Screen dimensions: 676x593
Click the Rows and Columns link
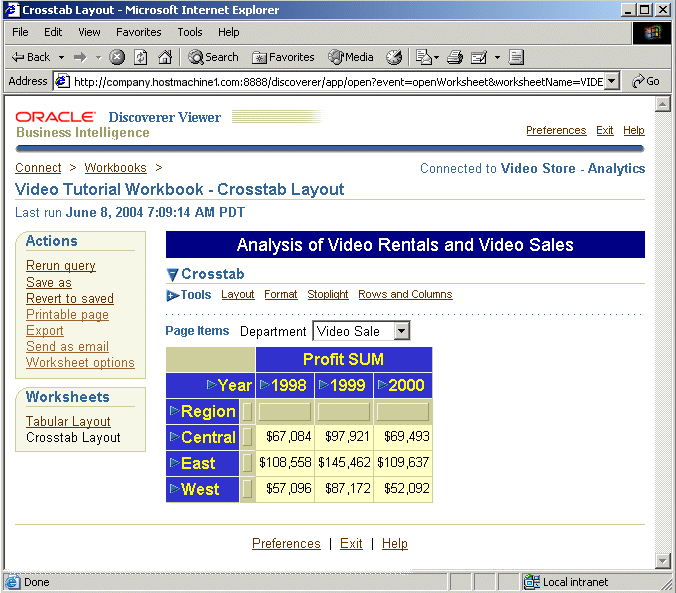point(405,295)
